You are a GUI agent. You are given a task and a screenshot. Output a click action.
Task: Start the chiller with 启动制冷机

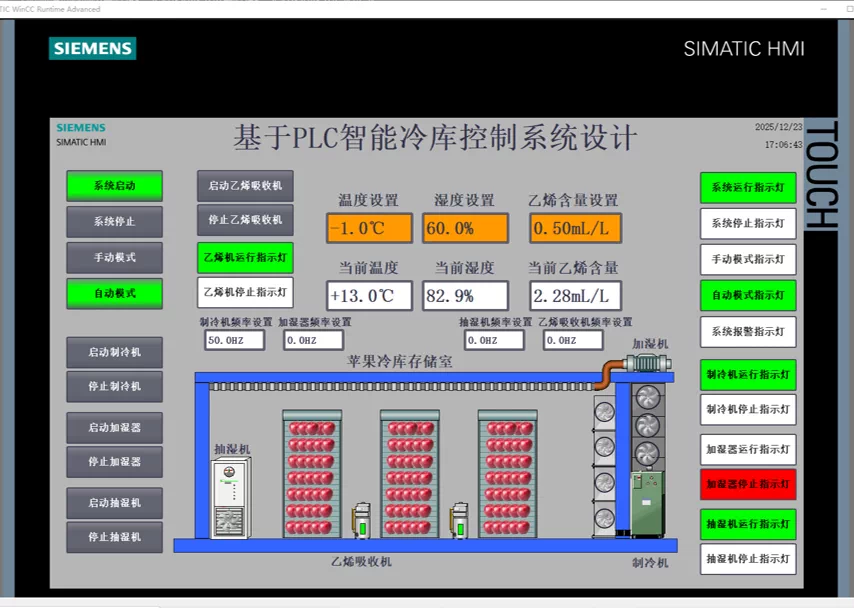(114, 352)
